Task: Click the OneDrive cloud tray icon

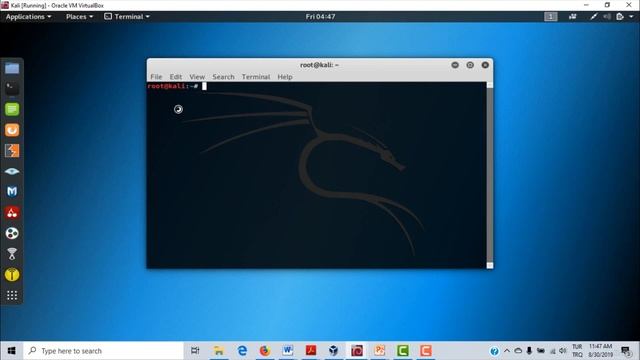Action: [518, 351]
